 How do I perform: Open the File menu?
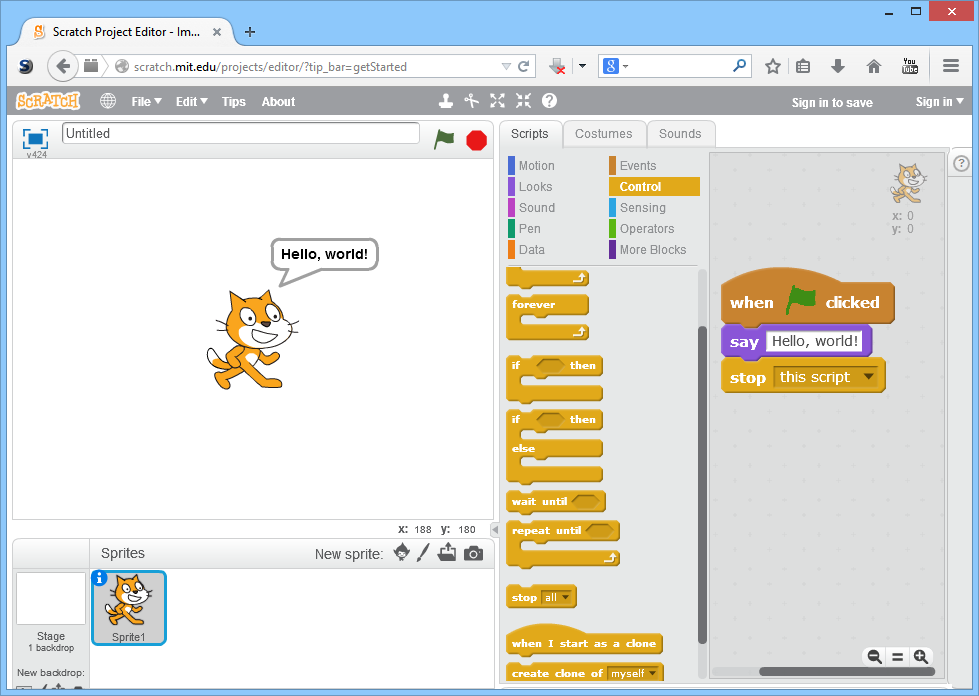pos(146,101)
